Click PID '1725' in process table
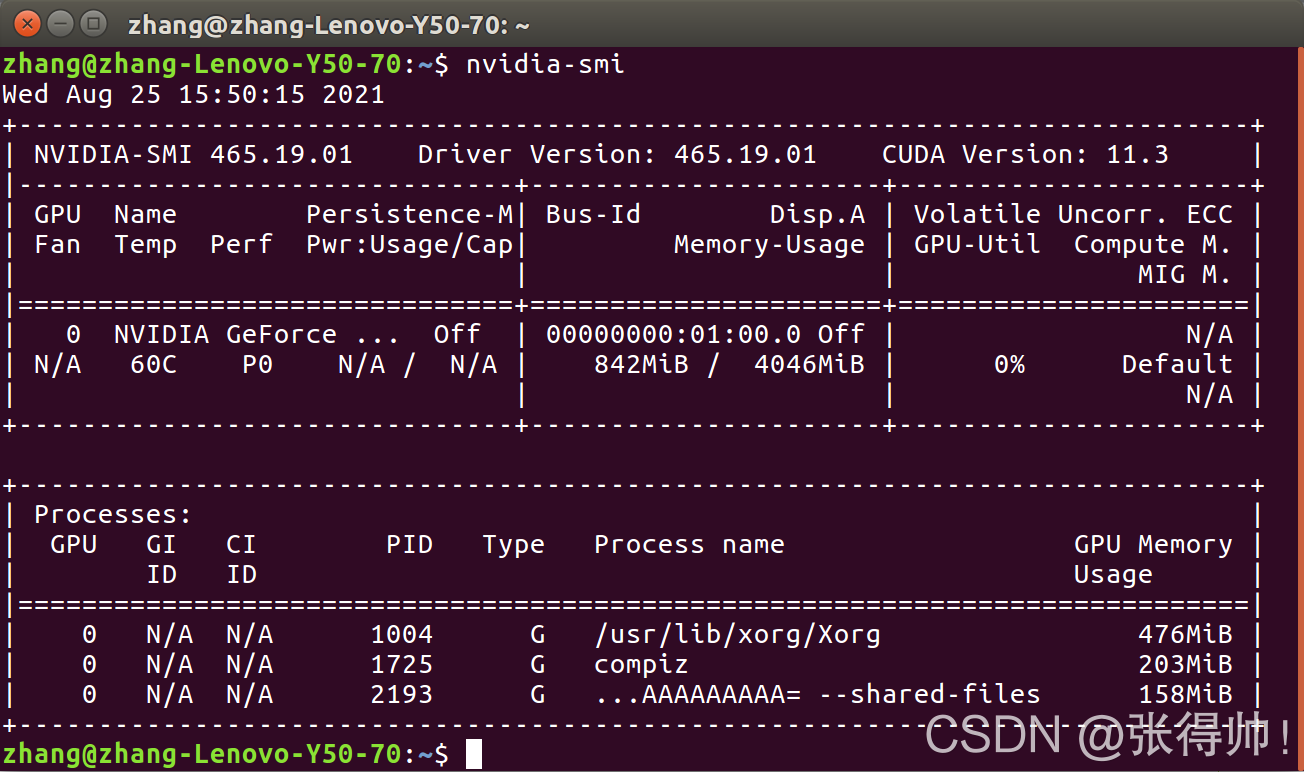Image resolution: width=1304 pixels, height=772 pixels. (x=401, y=665)
